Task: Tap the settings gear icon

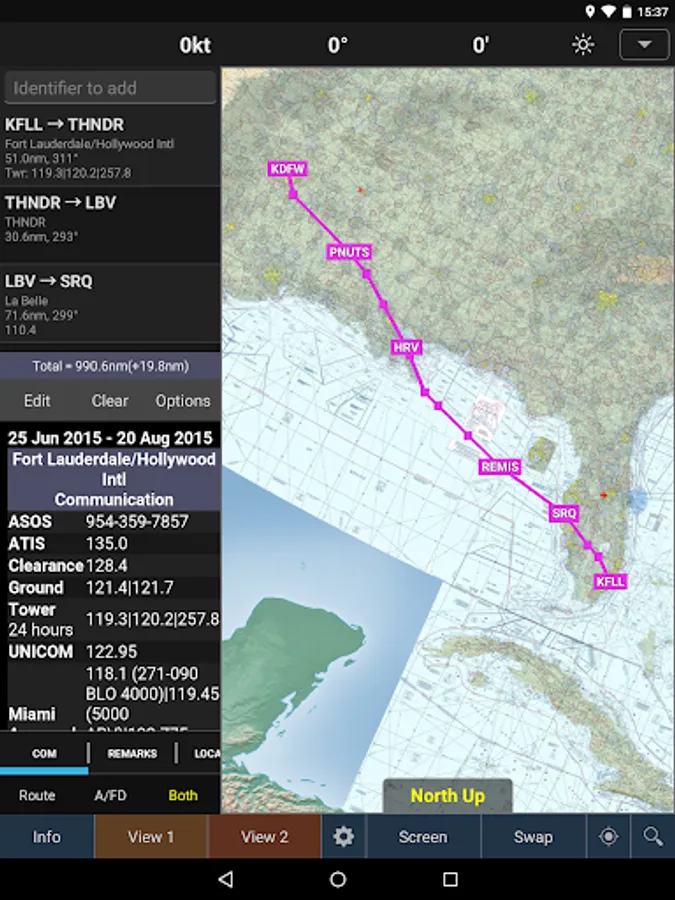Action: (x=343, y=836)
